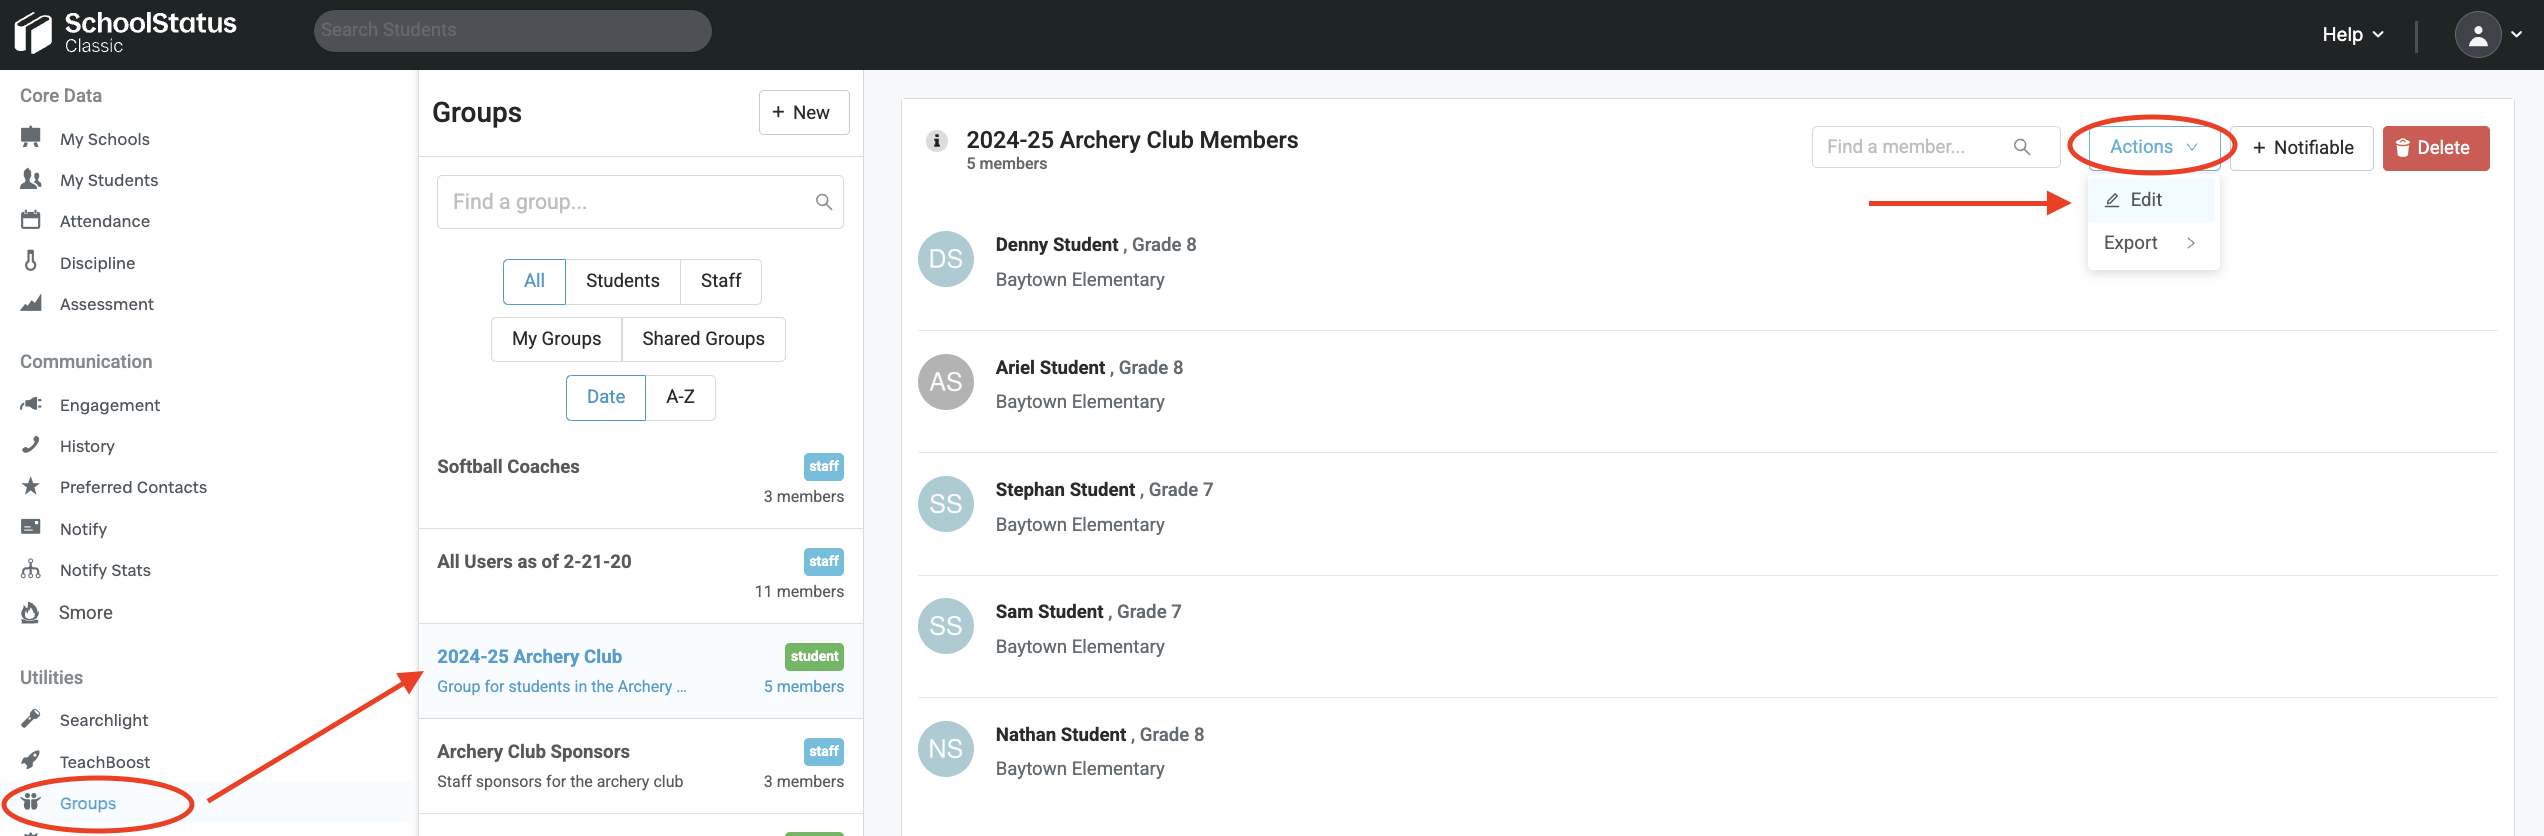The image size is (2544, 836).
Task: Open Searchlight in Utilities sidebar
Action: [x=104, y=720]
